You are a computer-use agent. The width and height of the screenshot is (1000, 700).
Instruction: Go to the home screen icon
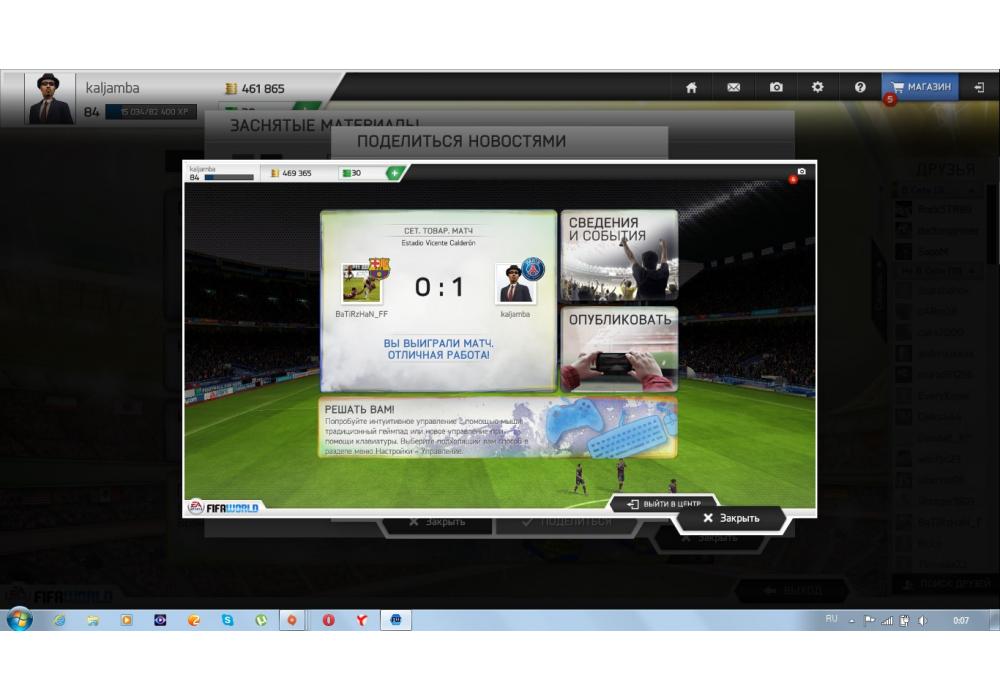691,87
